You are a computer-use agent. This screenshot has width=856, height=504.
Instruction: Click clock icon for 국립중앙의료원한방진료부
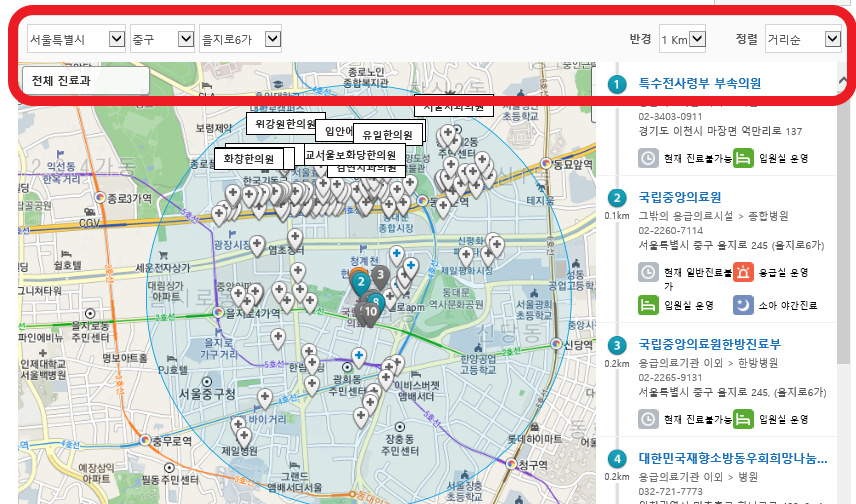pyautogui.click(x=648, y=419)
